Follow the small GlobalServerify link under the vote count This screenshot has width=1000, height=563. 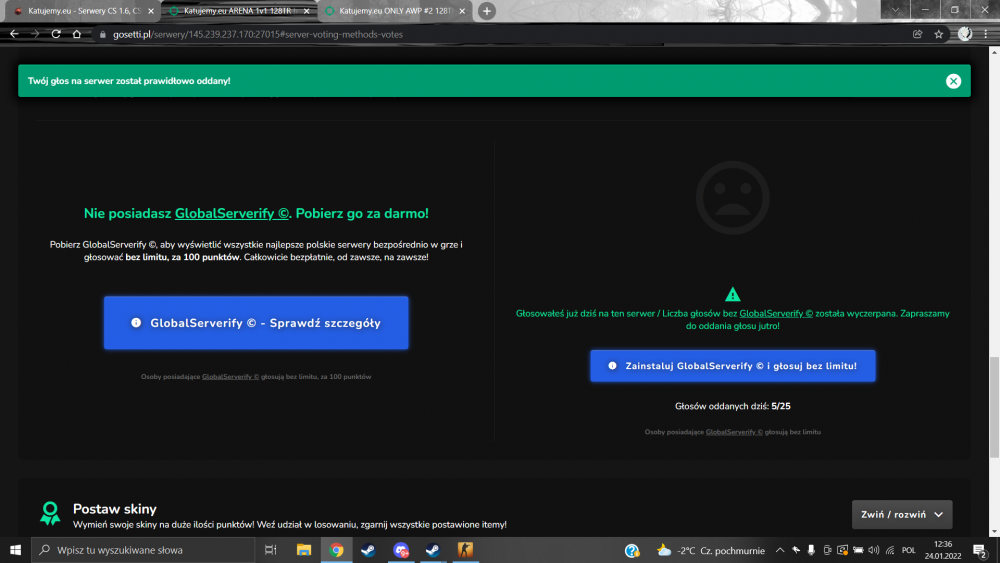click(734, 432)
